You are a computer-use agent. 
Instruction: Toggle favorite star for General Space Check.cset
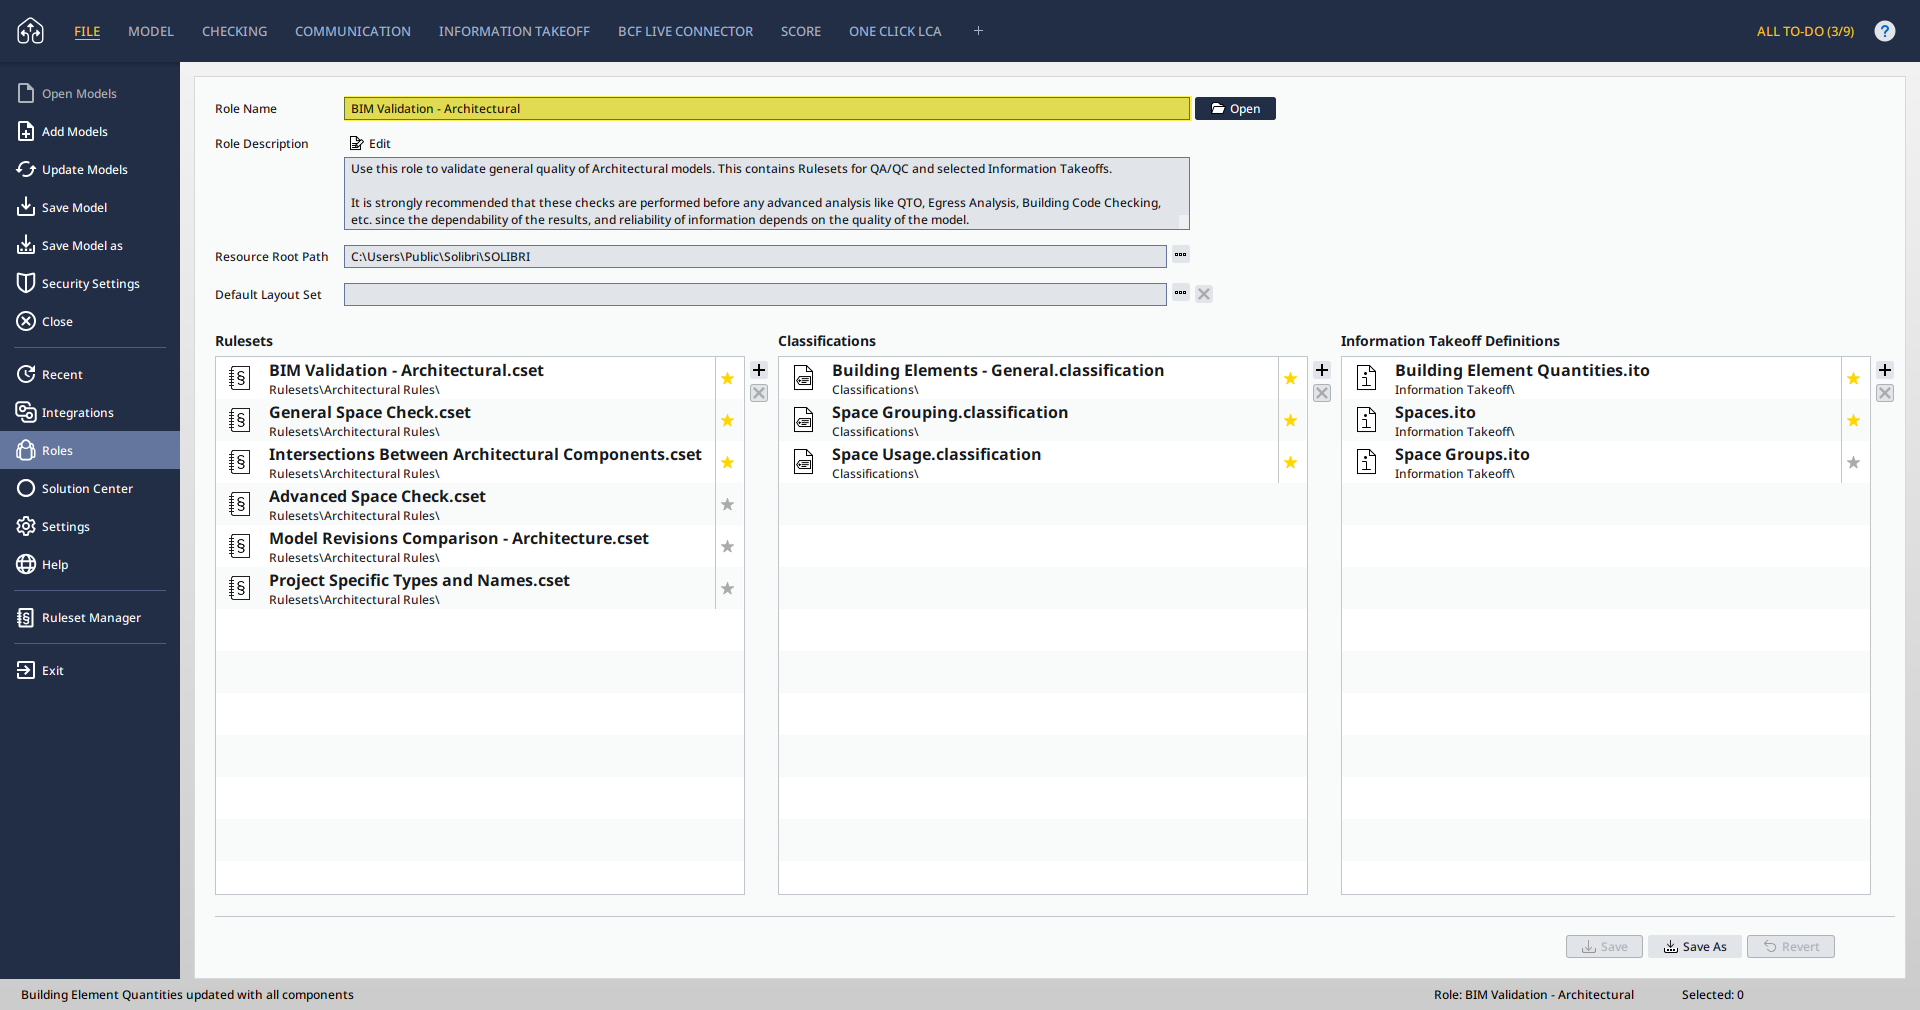tap(728, 420)
